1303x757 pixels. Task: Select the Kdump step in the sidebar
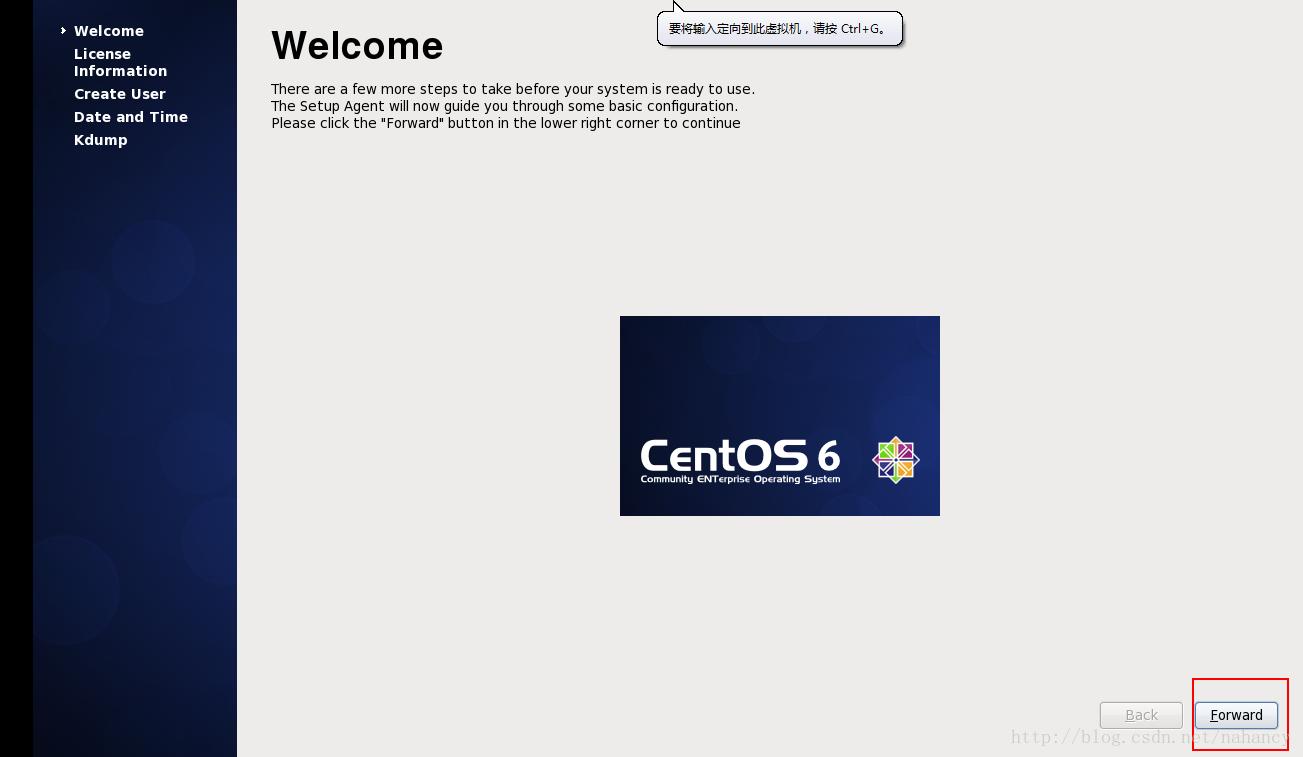coord(101,140)
